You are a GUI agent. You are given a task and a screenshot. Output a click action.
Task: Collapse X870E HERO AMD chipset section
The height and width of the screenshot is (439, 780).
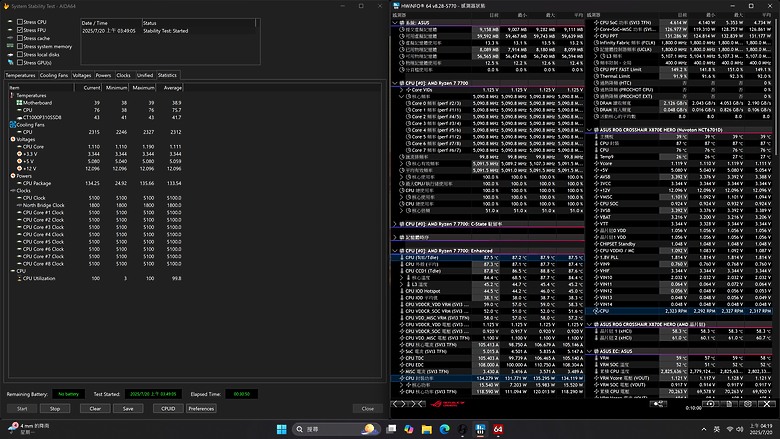(x=589, y=324)
